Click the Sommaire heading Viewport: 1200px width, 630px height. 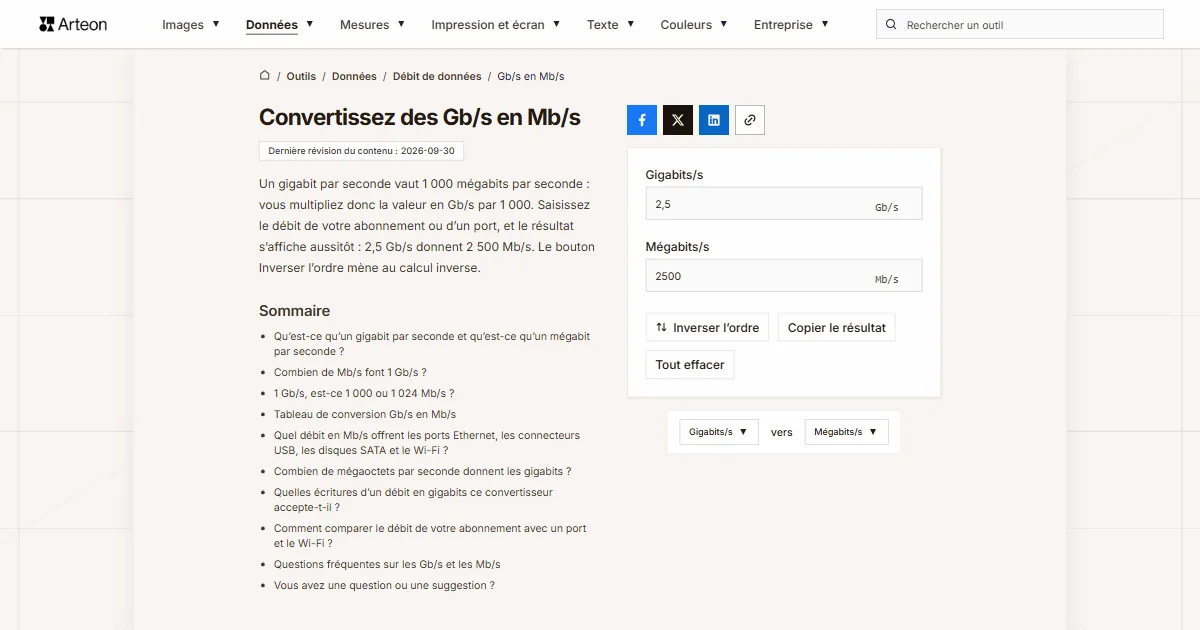pos(294,311)
